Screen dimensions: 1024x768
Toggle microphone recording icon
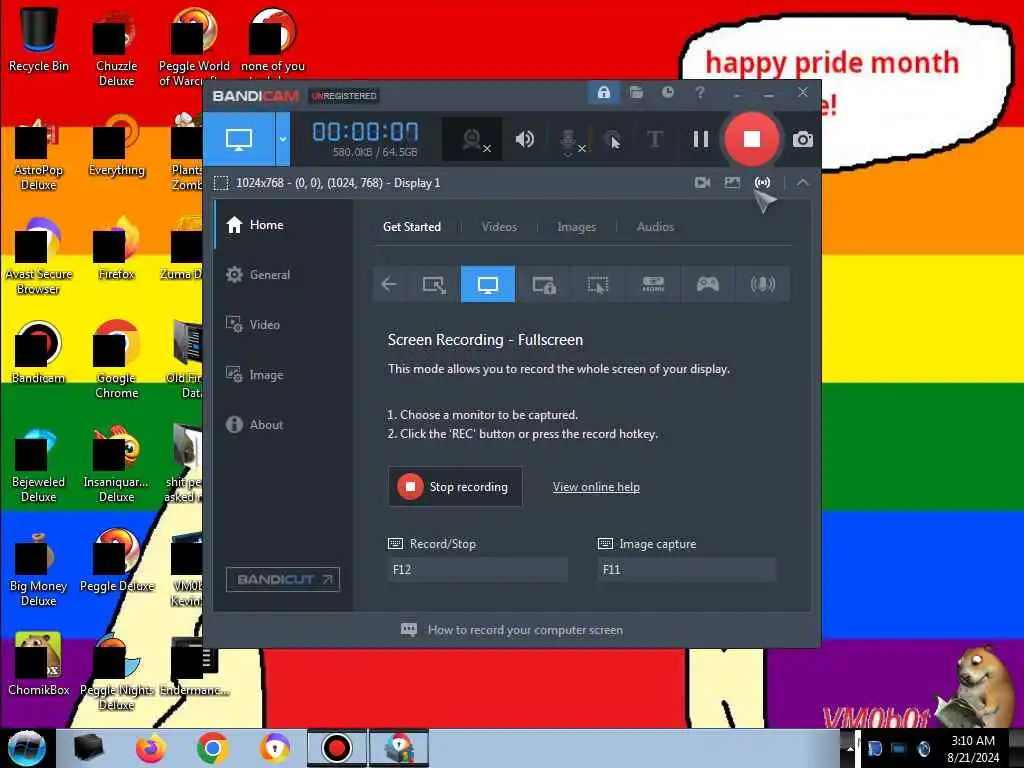pyautogui.click(x=569, y=140)
